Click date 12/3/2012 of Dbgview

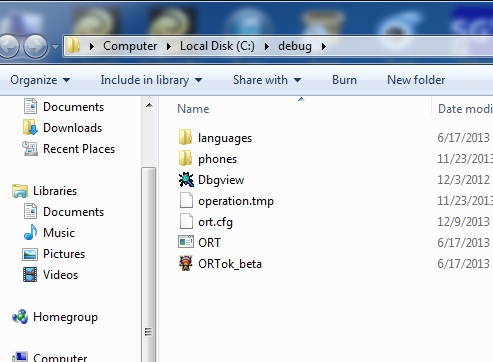[463, 180]
